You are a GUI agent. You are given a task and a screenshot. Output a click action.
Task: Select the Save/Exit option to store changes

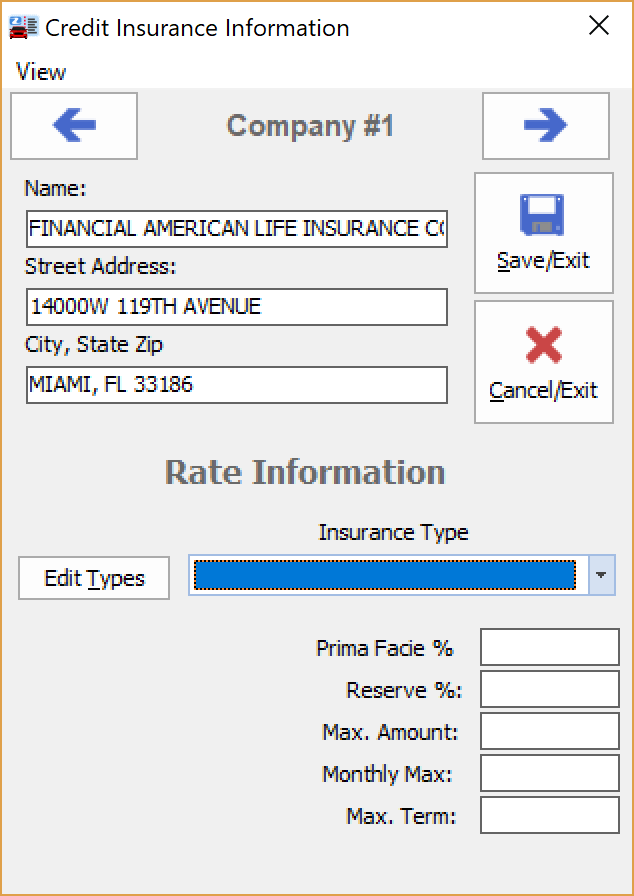tap(543, 230)
